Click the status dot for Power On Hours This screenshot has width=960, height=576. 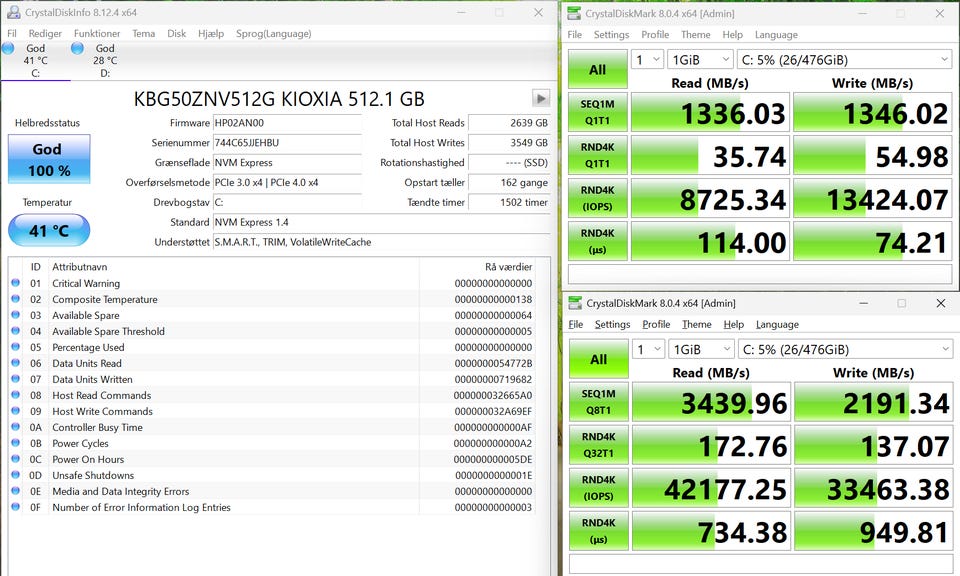coord(16,458)
